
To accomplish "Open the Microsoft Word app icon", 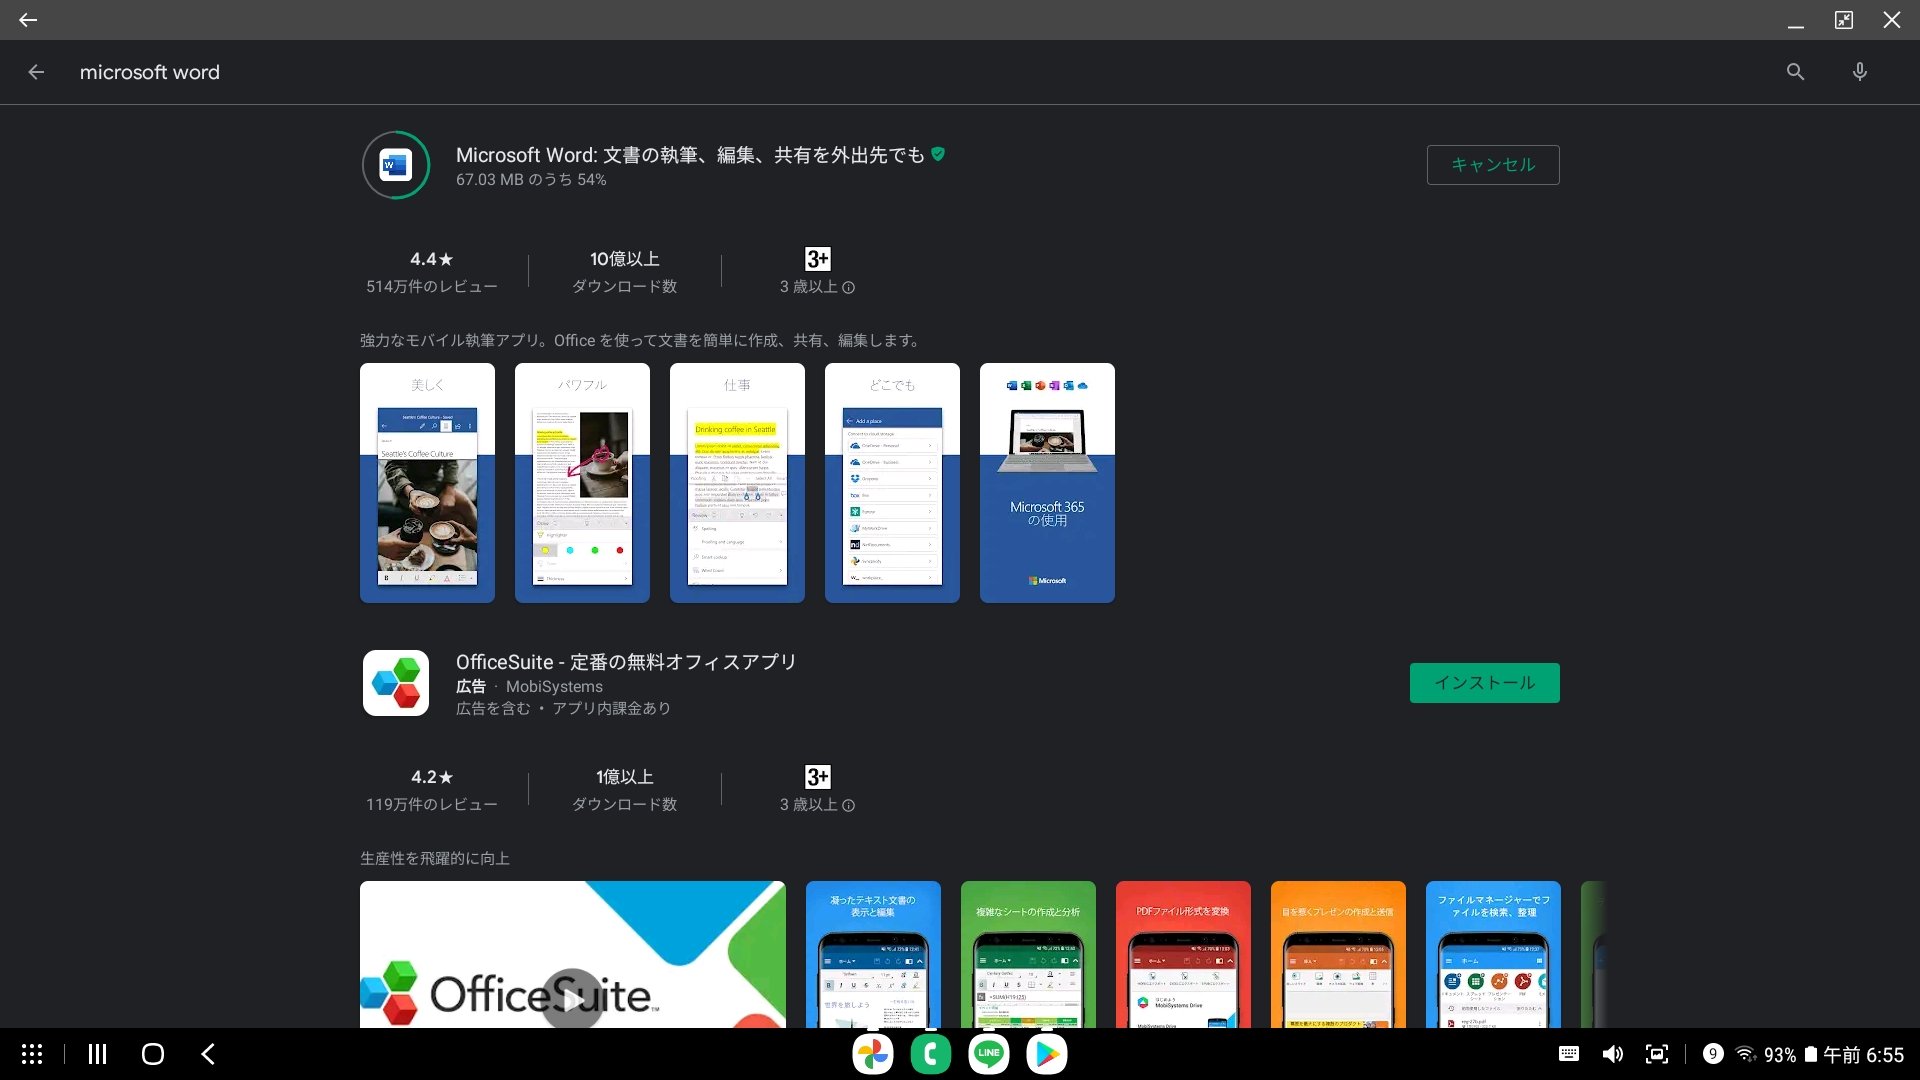I will pos(396,165).
